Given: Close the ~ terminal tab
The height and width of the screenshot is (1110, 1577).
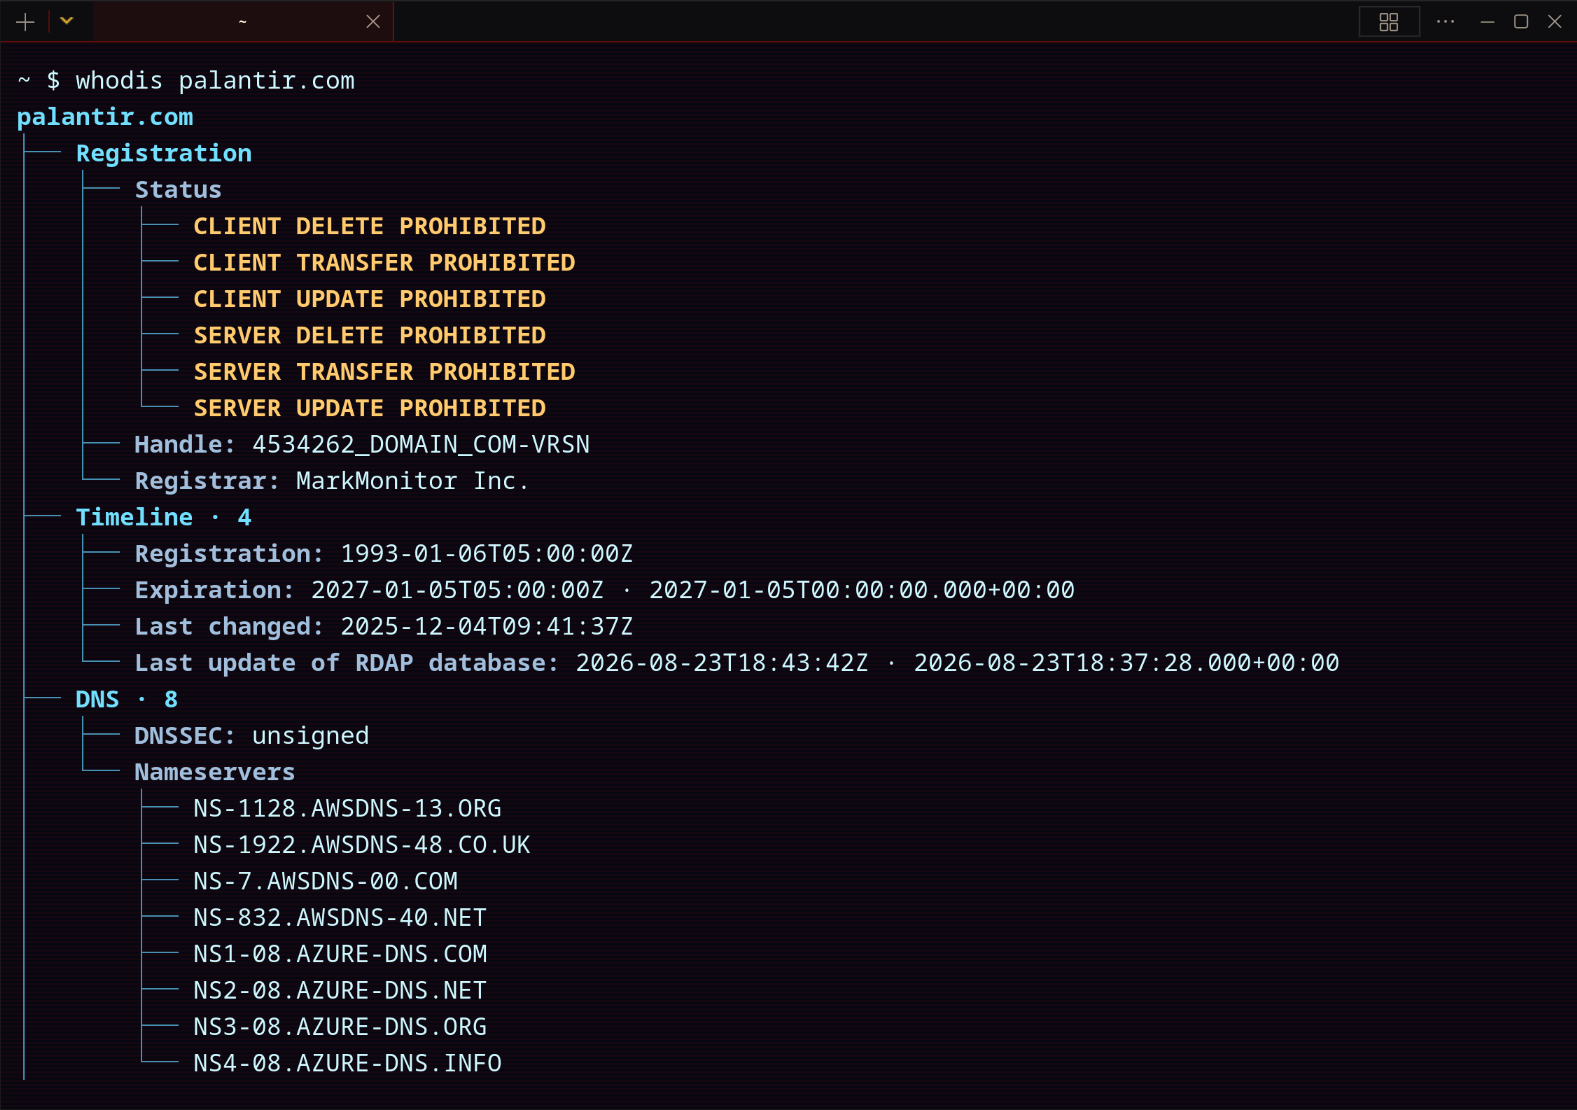Looking at the screenshot, I should click(x=373, y=21).
